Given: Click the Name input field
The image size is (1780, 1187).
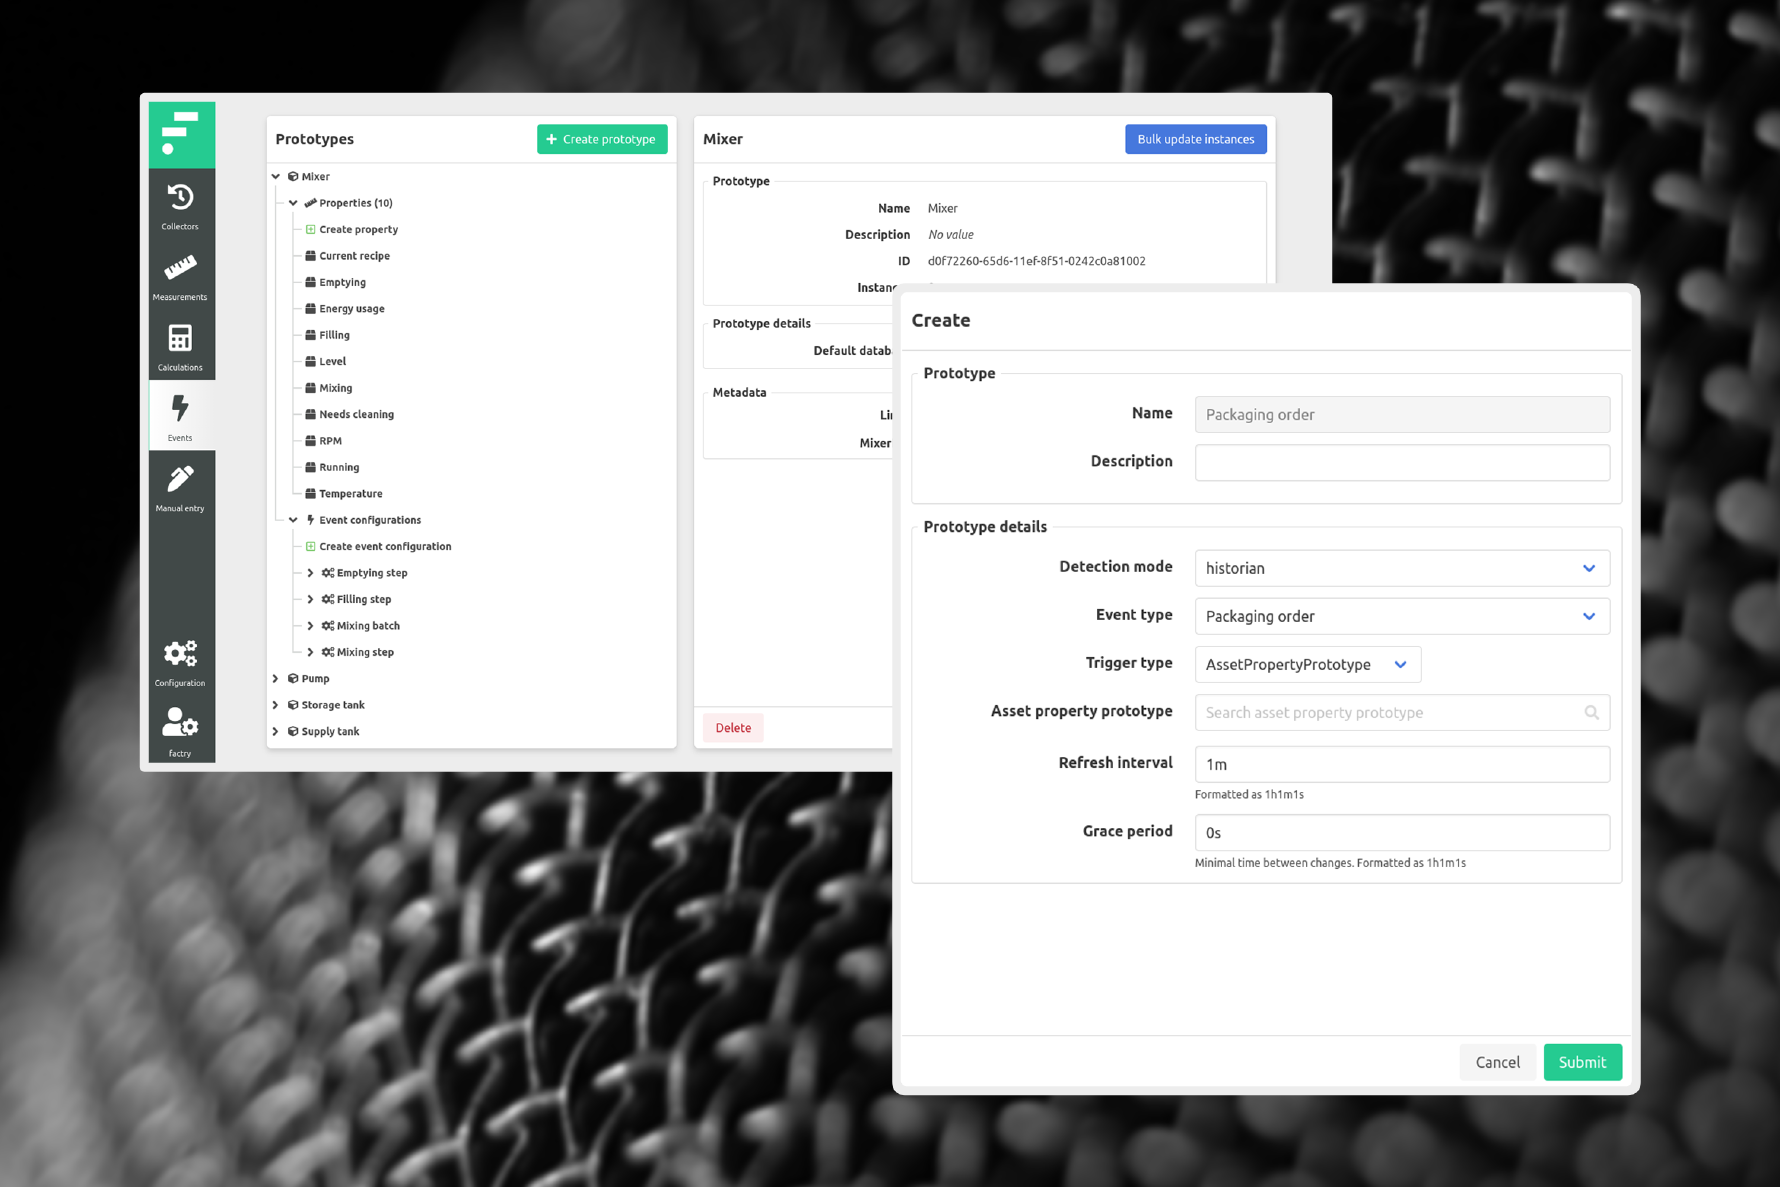Looking at the screenshot, I should coord(1402,414).
